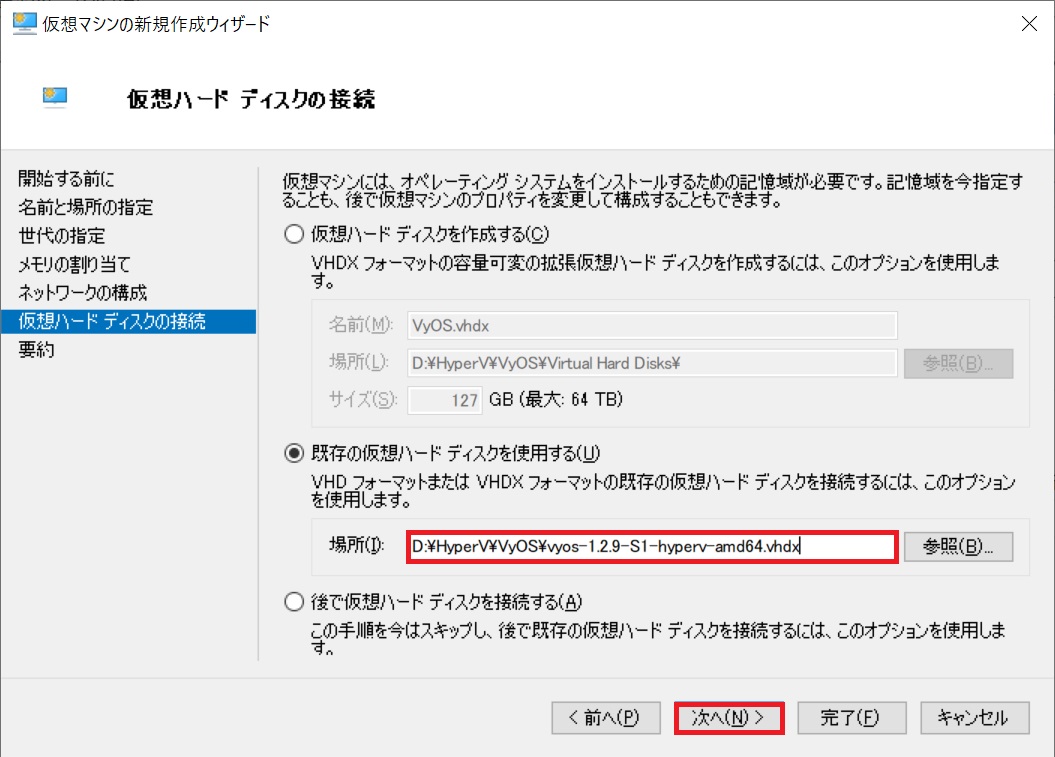Click the 名前 field showing VyOS.vhdx
This screenshot has width=1055, height=757.
[x=652, y=326]
